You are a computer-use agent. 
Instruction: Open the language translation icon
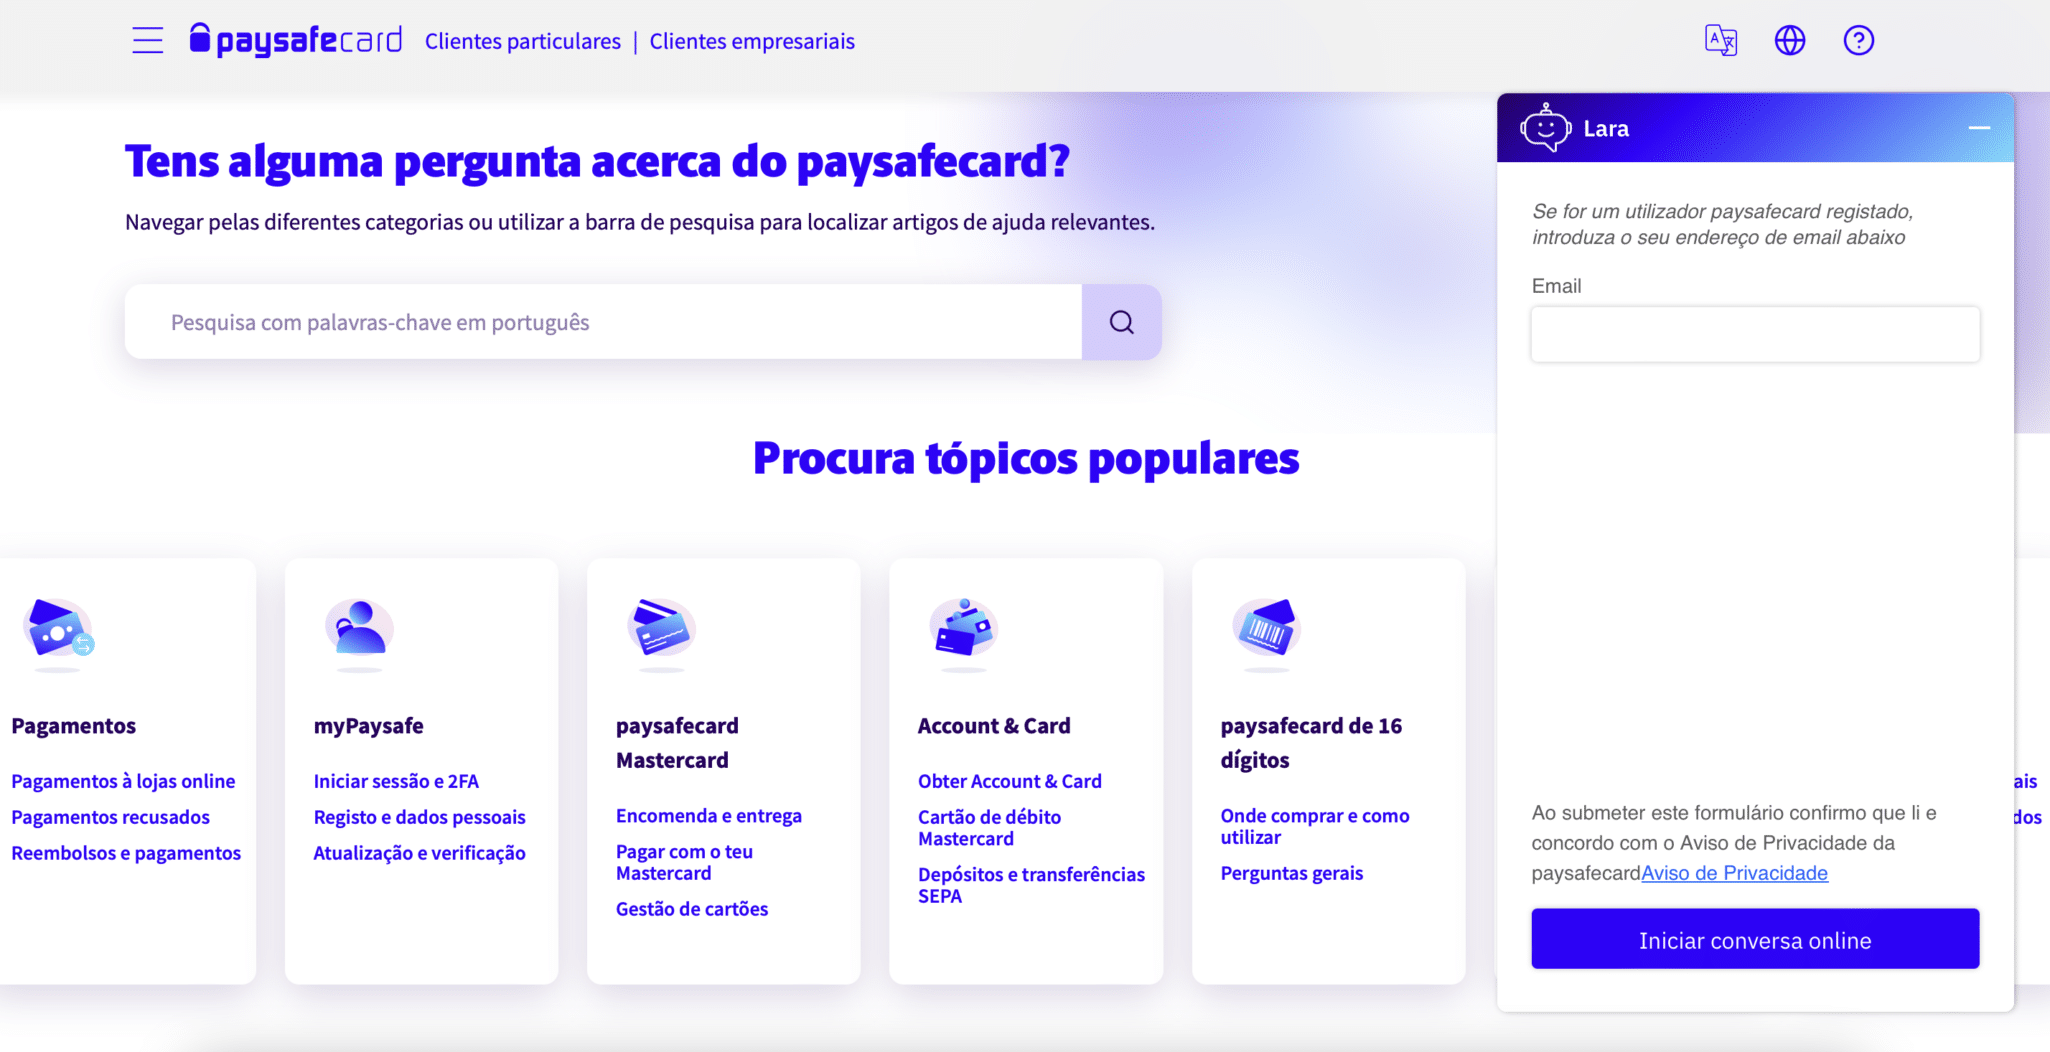[1720, 40]
